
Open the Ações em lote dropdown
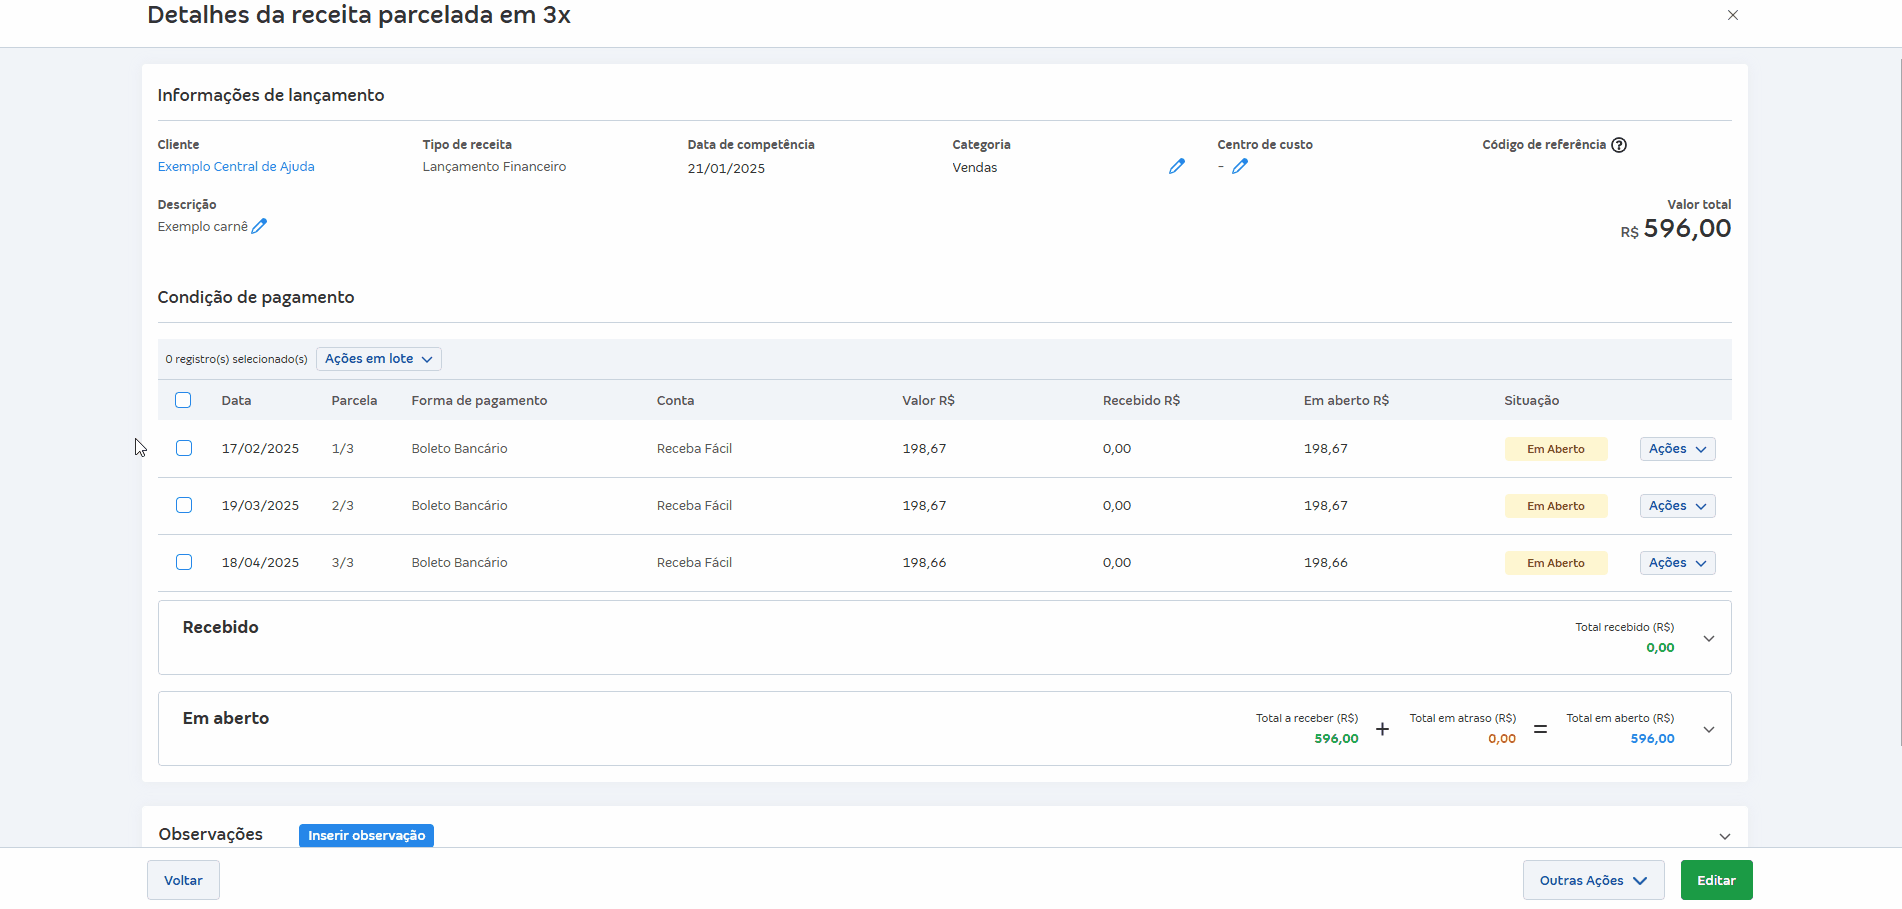(378, 359)
